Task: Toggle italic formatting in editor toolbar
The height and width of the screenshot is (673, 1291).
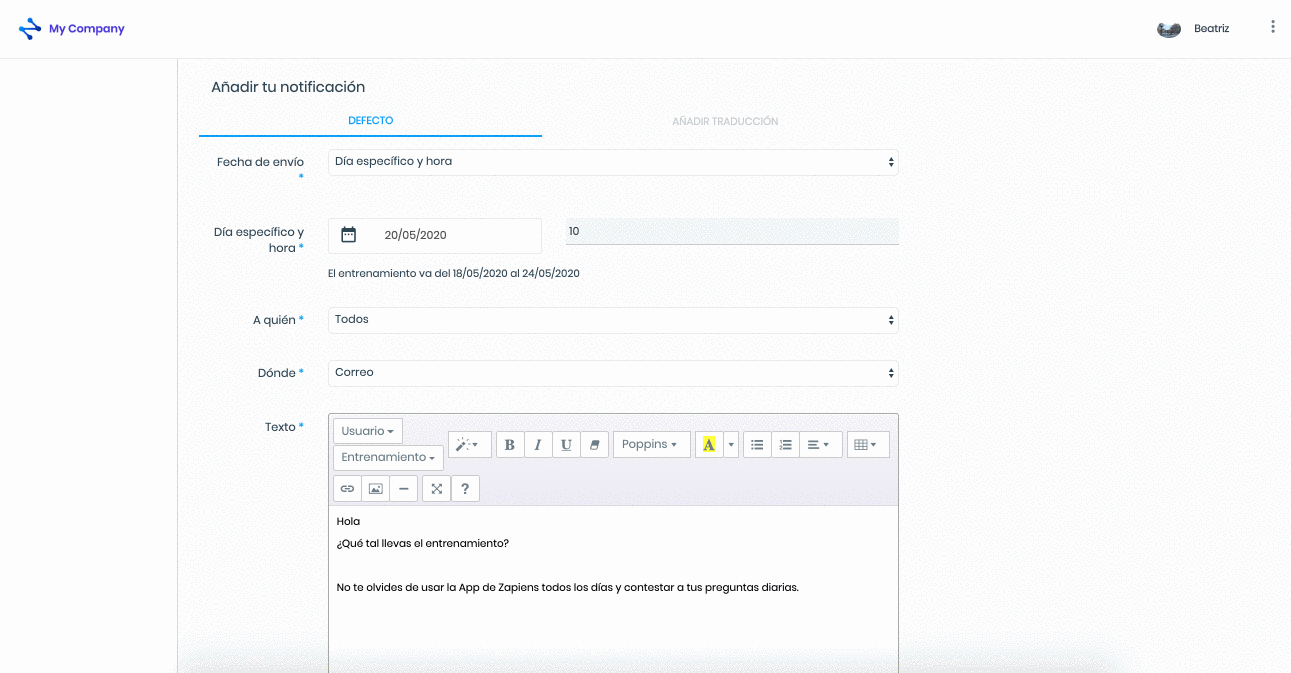Action: pyautogui.click(x=538, y=445)
